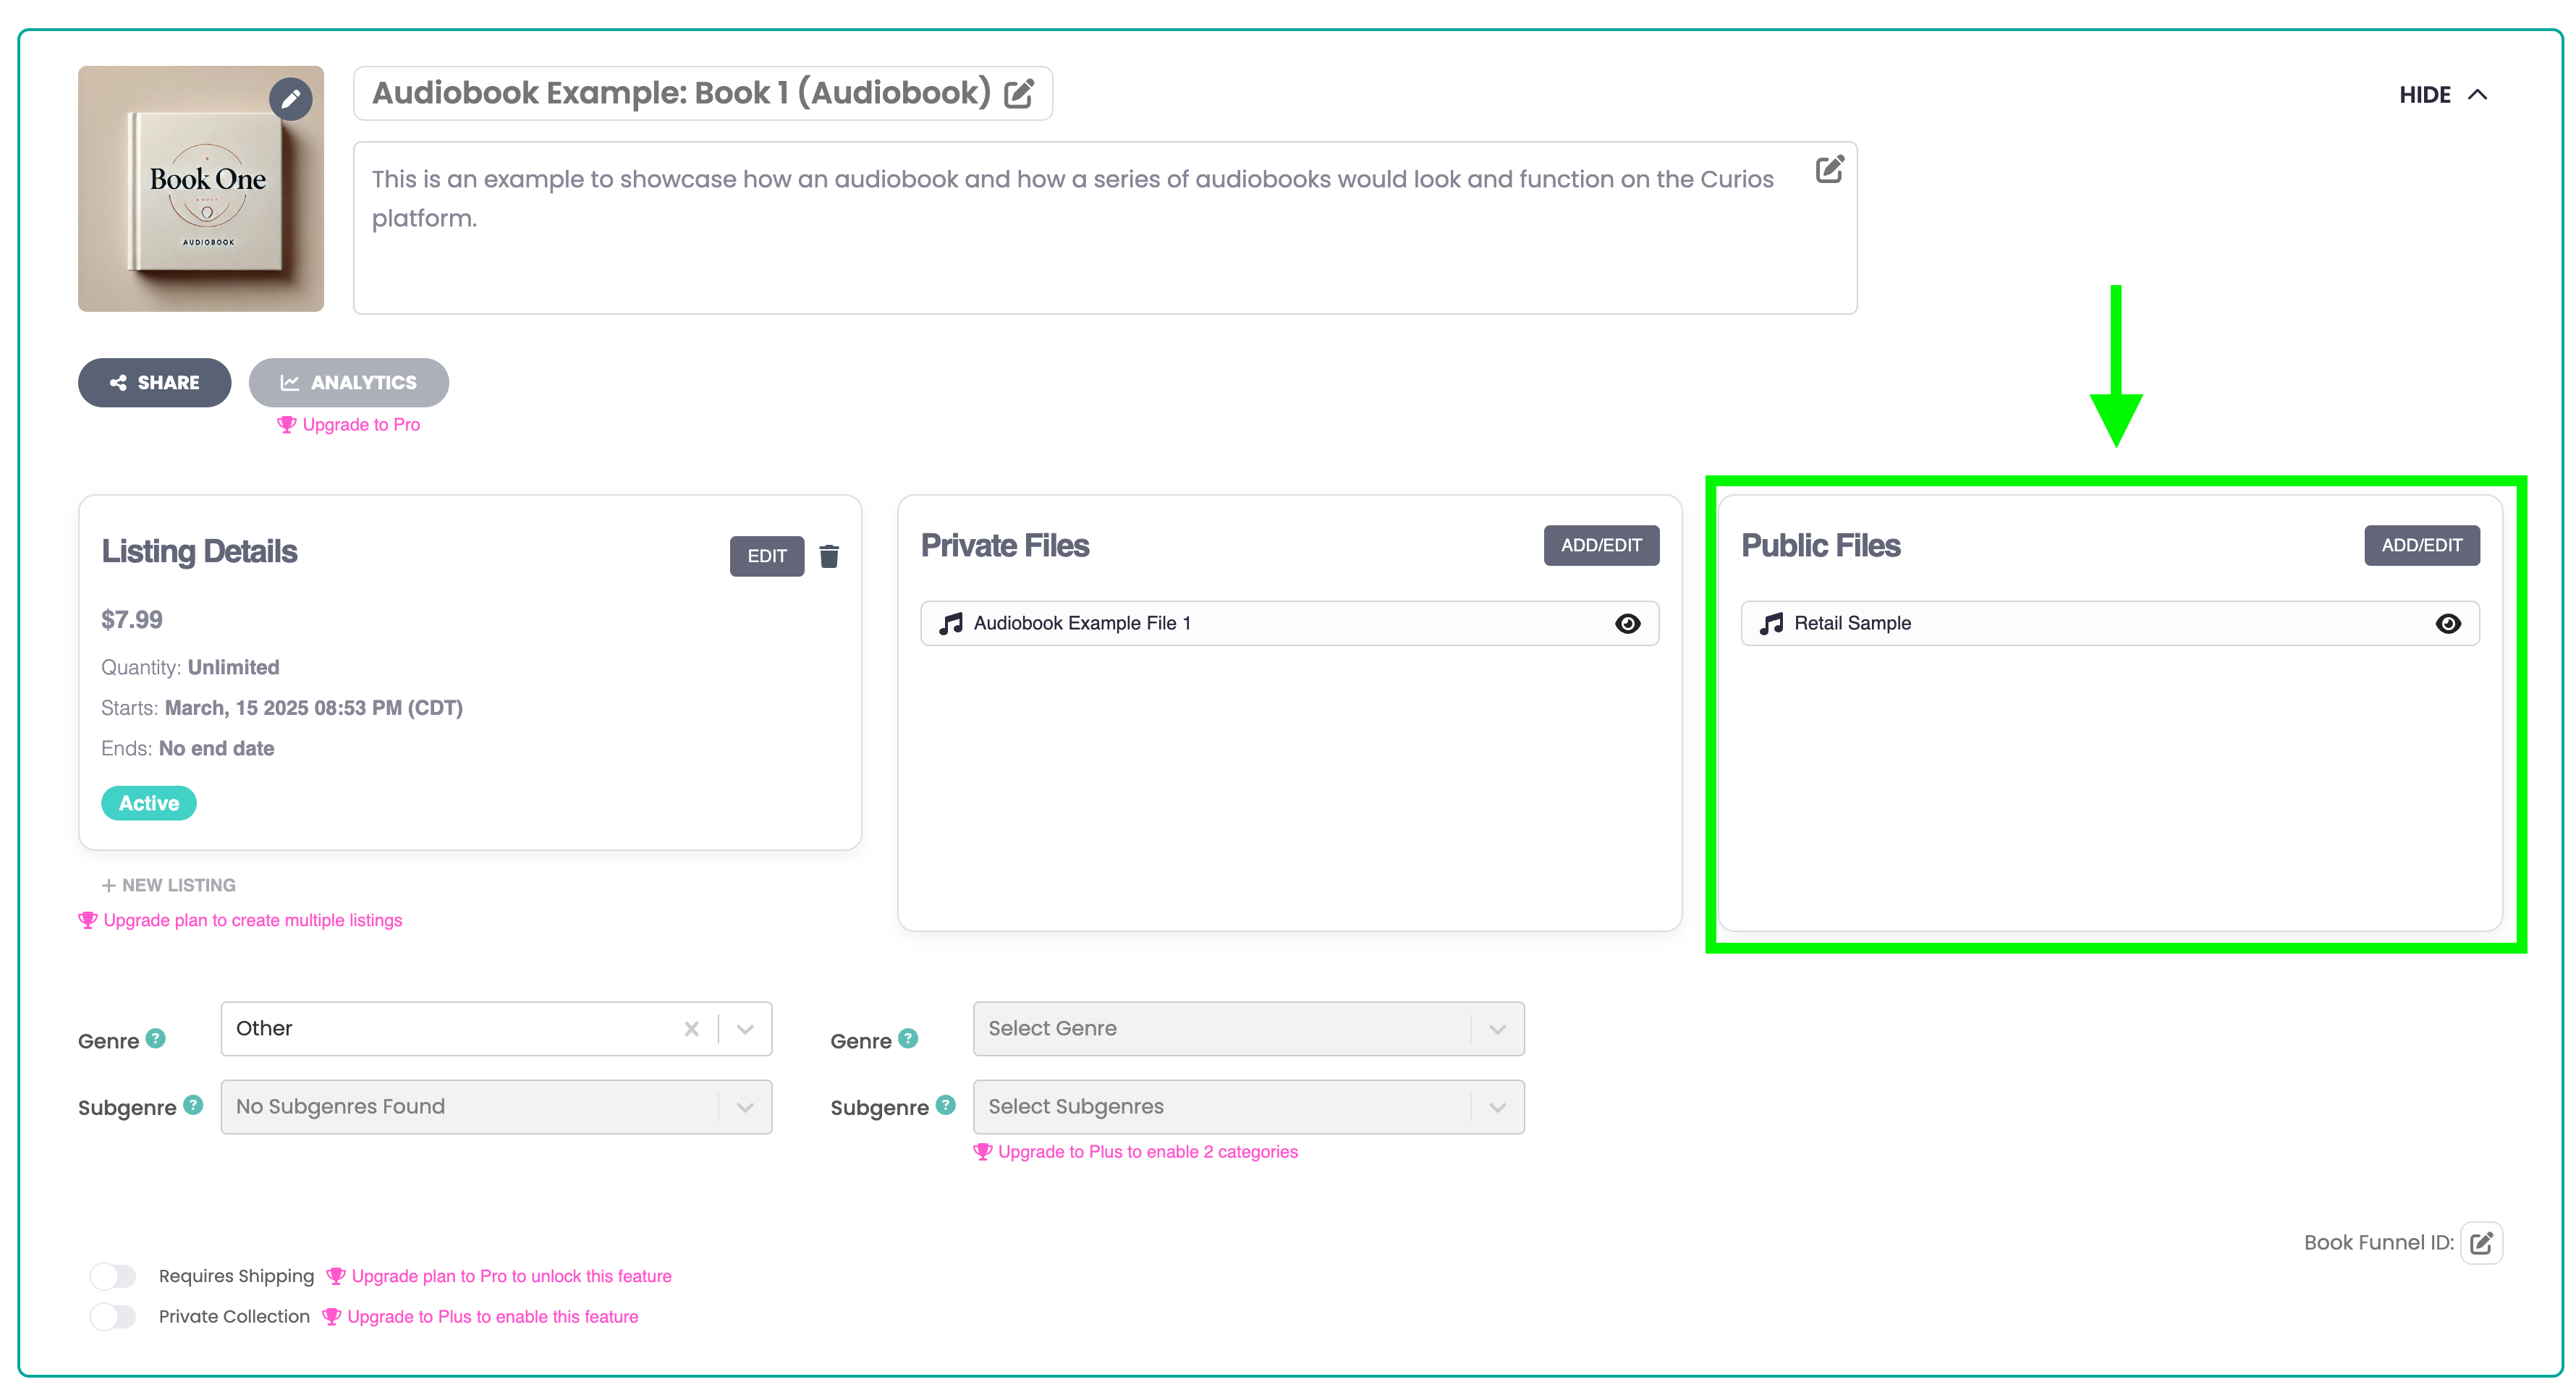Open the Select Genre dropdown
The width and height of the screenshot is (2576, 1395).
(1248, 1029)
